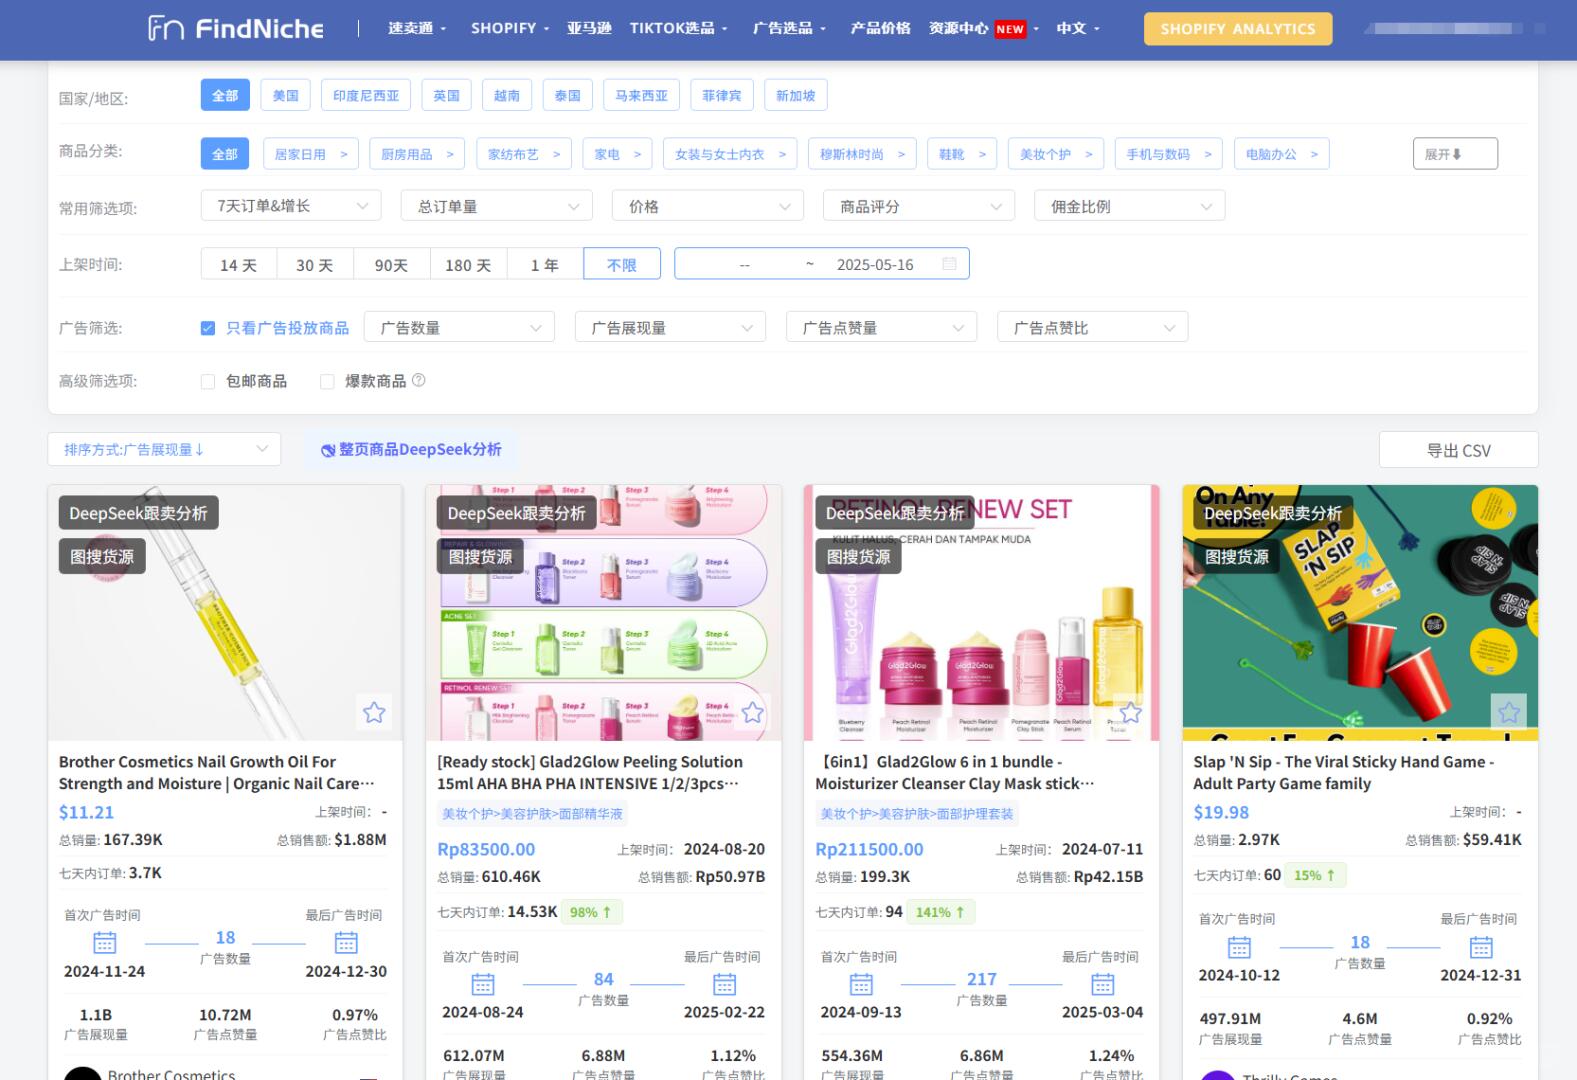This screenshot has width=1577, height=1080.
Task: Star the Glad2Glow 6 in 1 bundle
Action: tap(1130, 712)
